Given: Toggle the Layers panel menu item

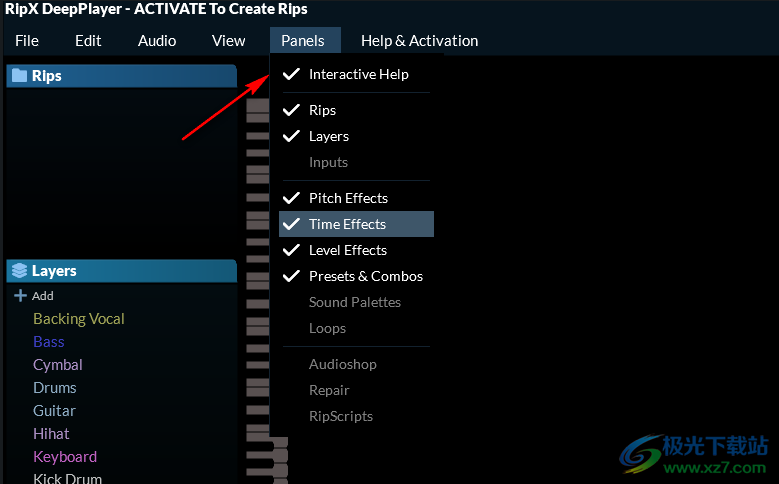Looking at the screenshot, I should click(x=328, y=136).
